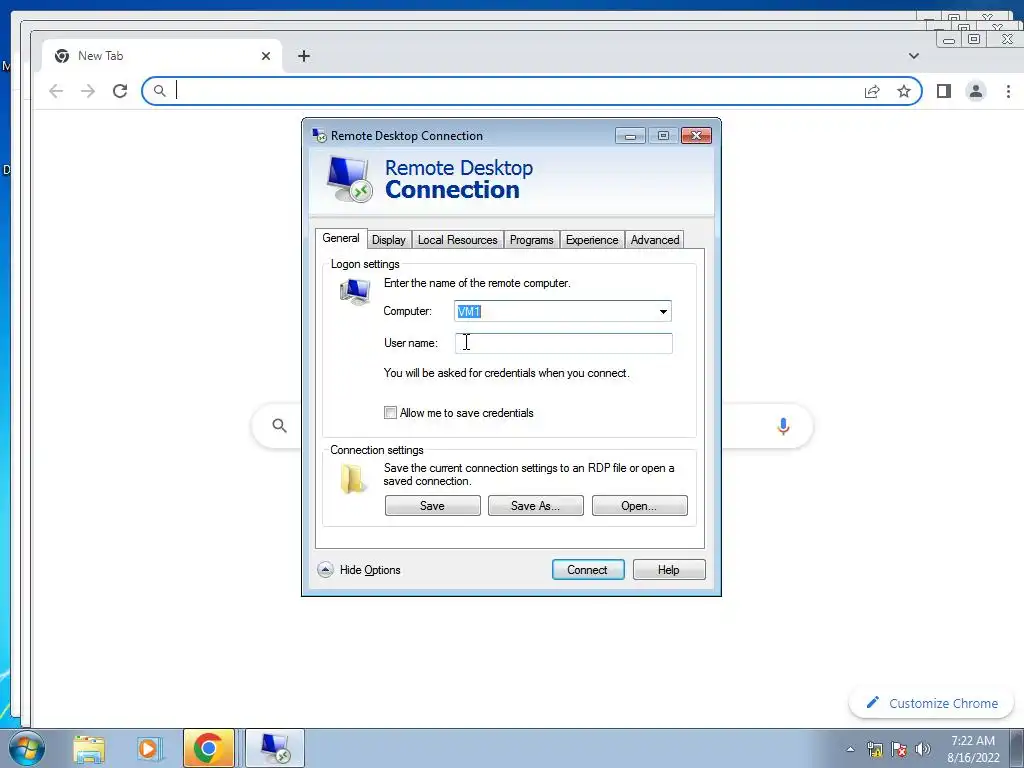Enable Allow me to save credentials
The width and height of the screenshot is (1024, 768).
[391, 413]
